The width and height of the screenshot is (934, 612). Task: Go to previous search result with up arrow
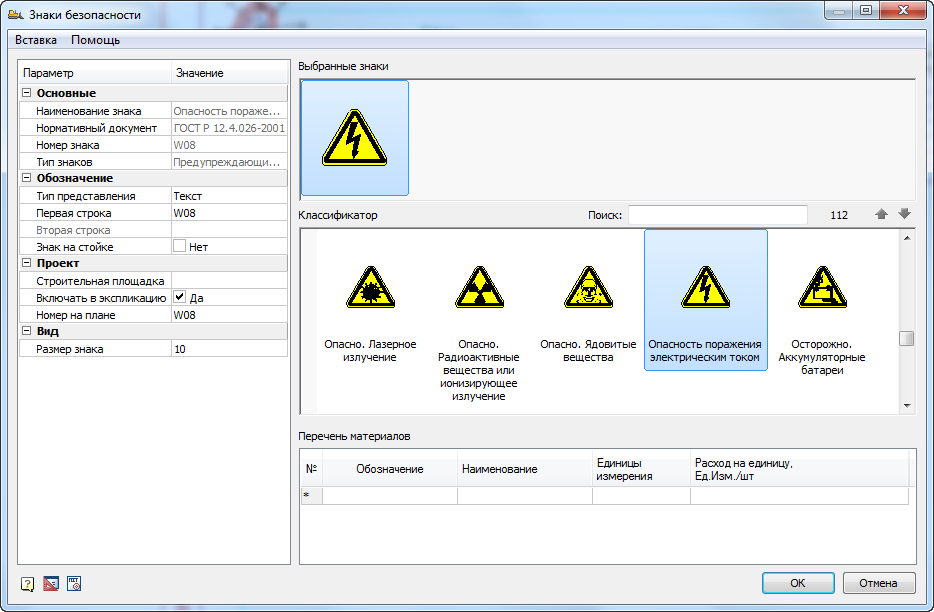point(882,214)
